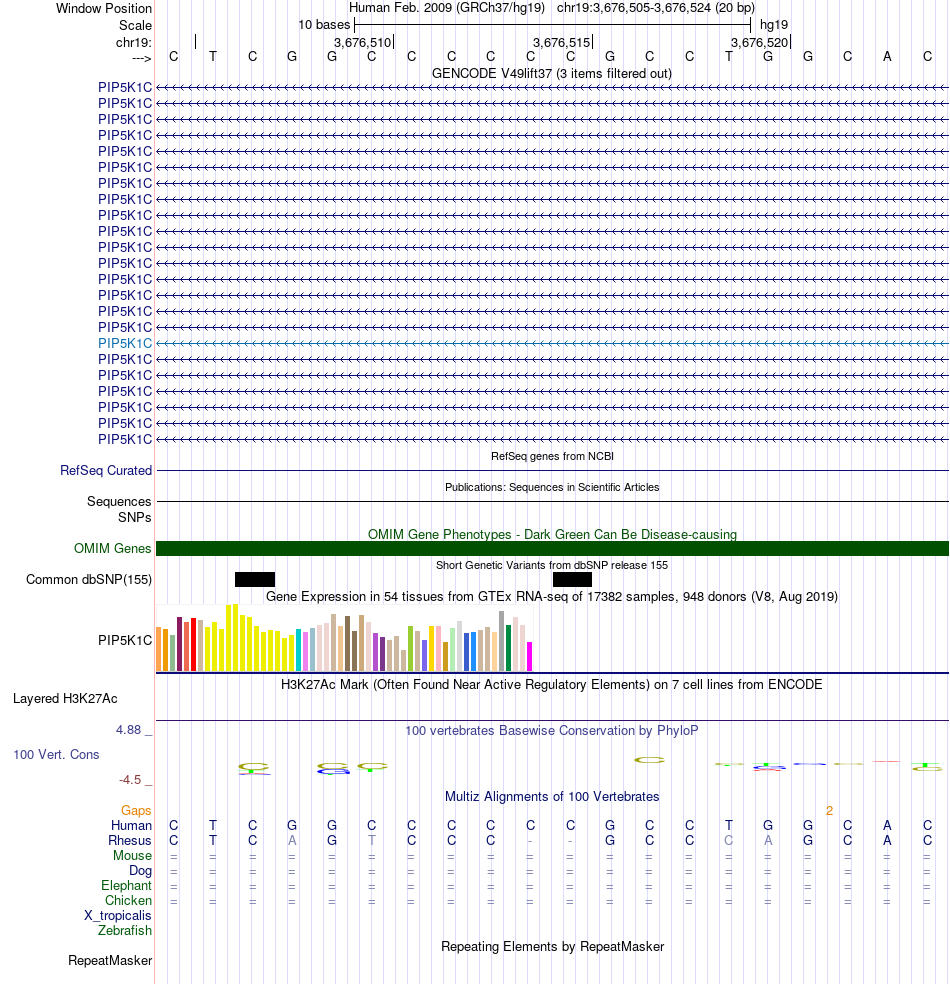Open the RefSeq Curated track label

[106, 471]
